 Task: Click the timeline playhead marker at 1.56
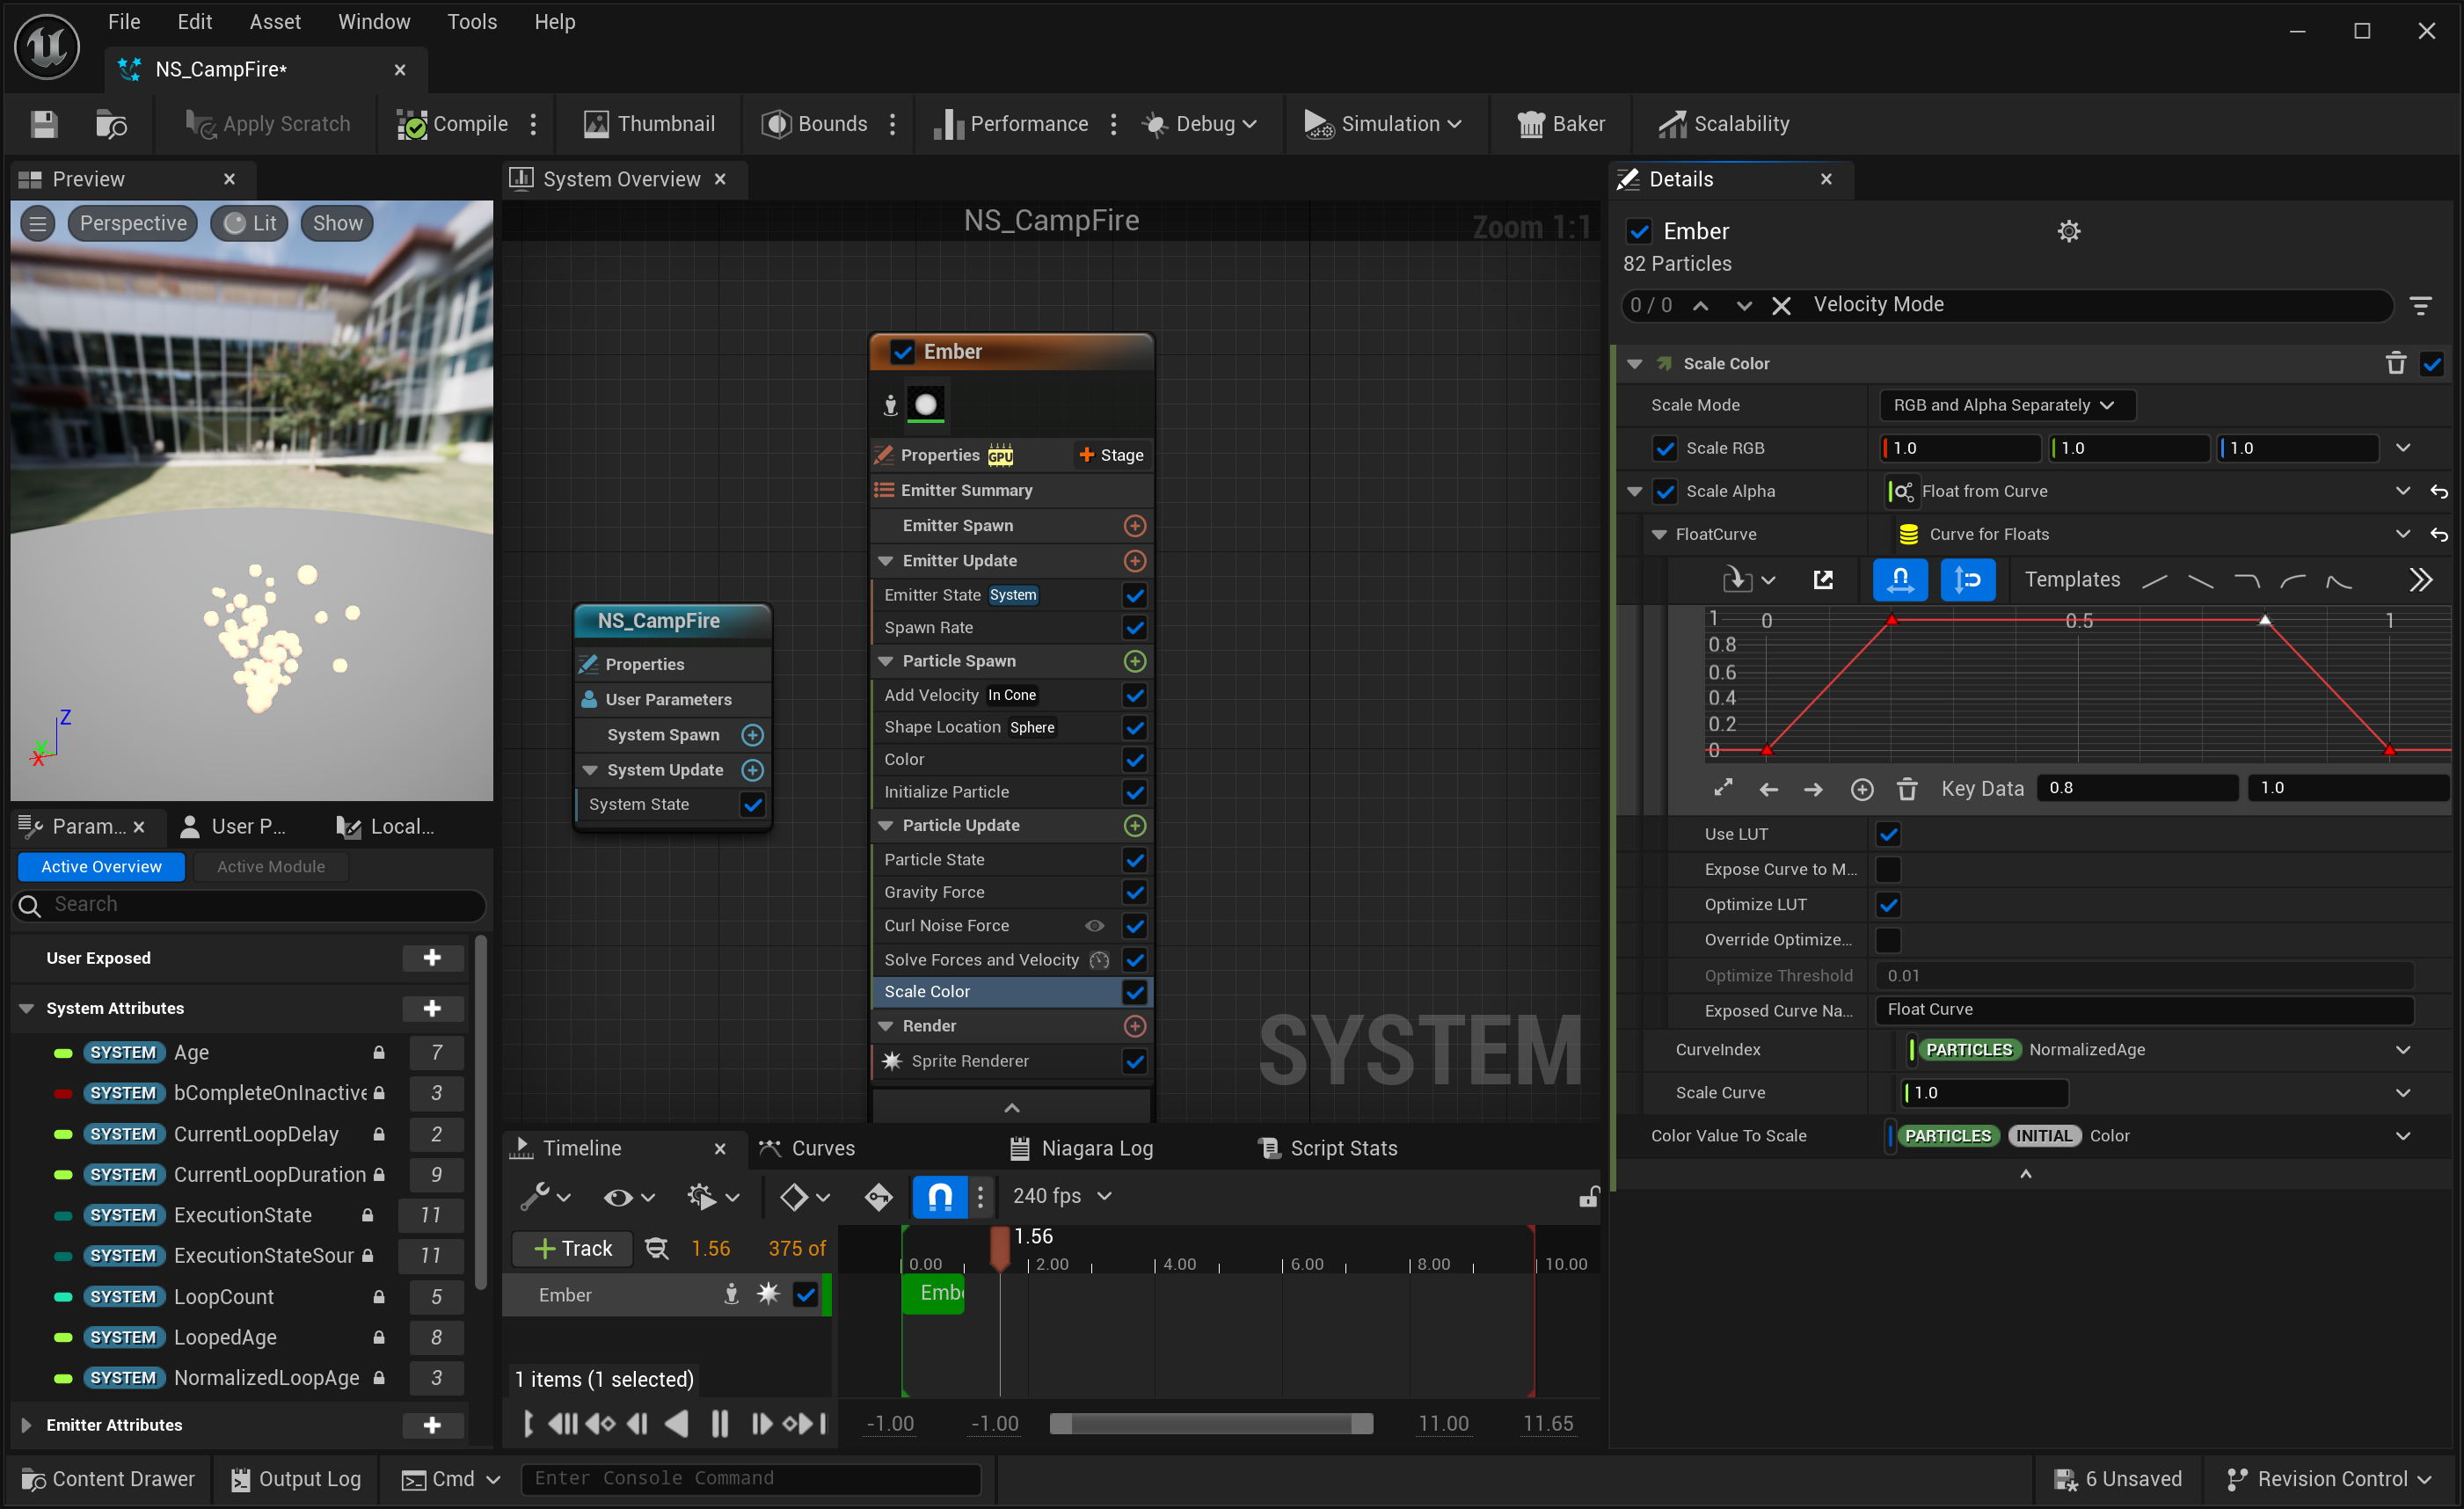point(999,1247)
